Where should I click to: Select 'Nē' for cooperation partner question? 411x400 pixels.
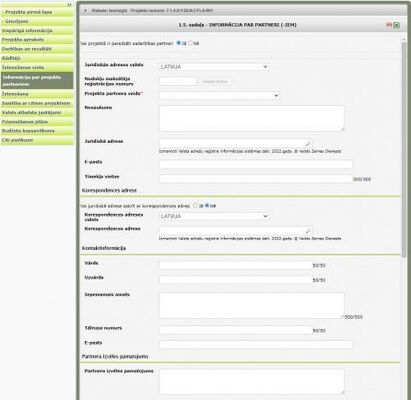[190, 43]
